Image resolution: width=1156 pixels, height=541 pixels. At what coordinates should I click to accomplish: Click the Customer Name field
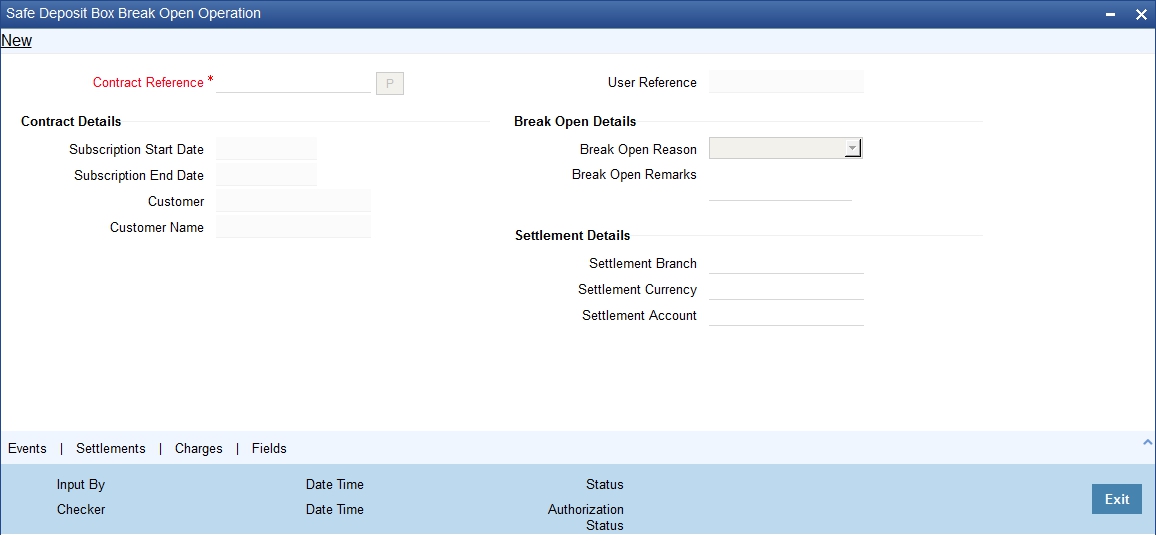click(x=293, y=227)
